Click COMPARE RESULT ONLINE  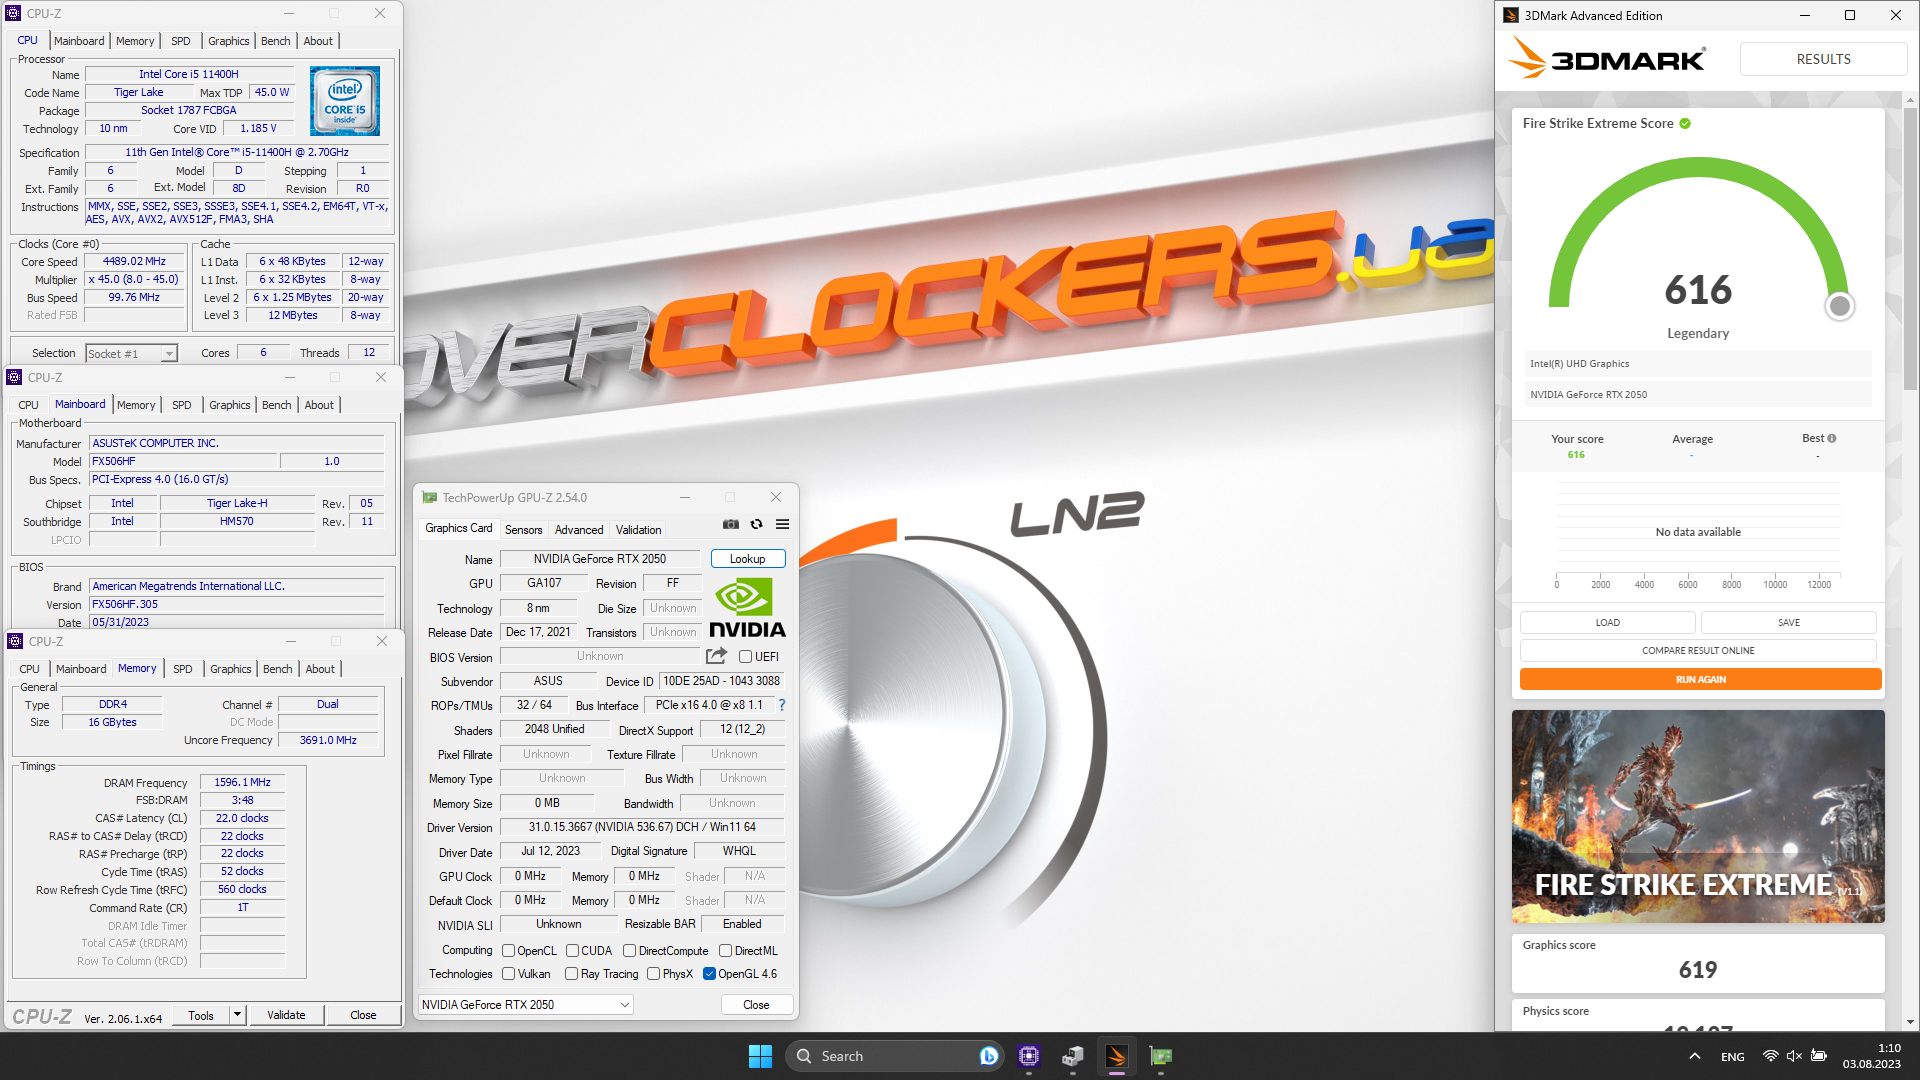[x=1698, y=651]
